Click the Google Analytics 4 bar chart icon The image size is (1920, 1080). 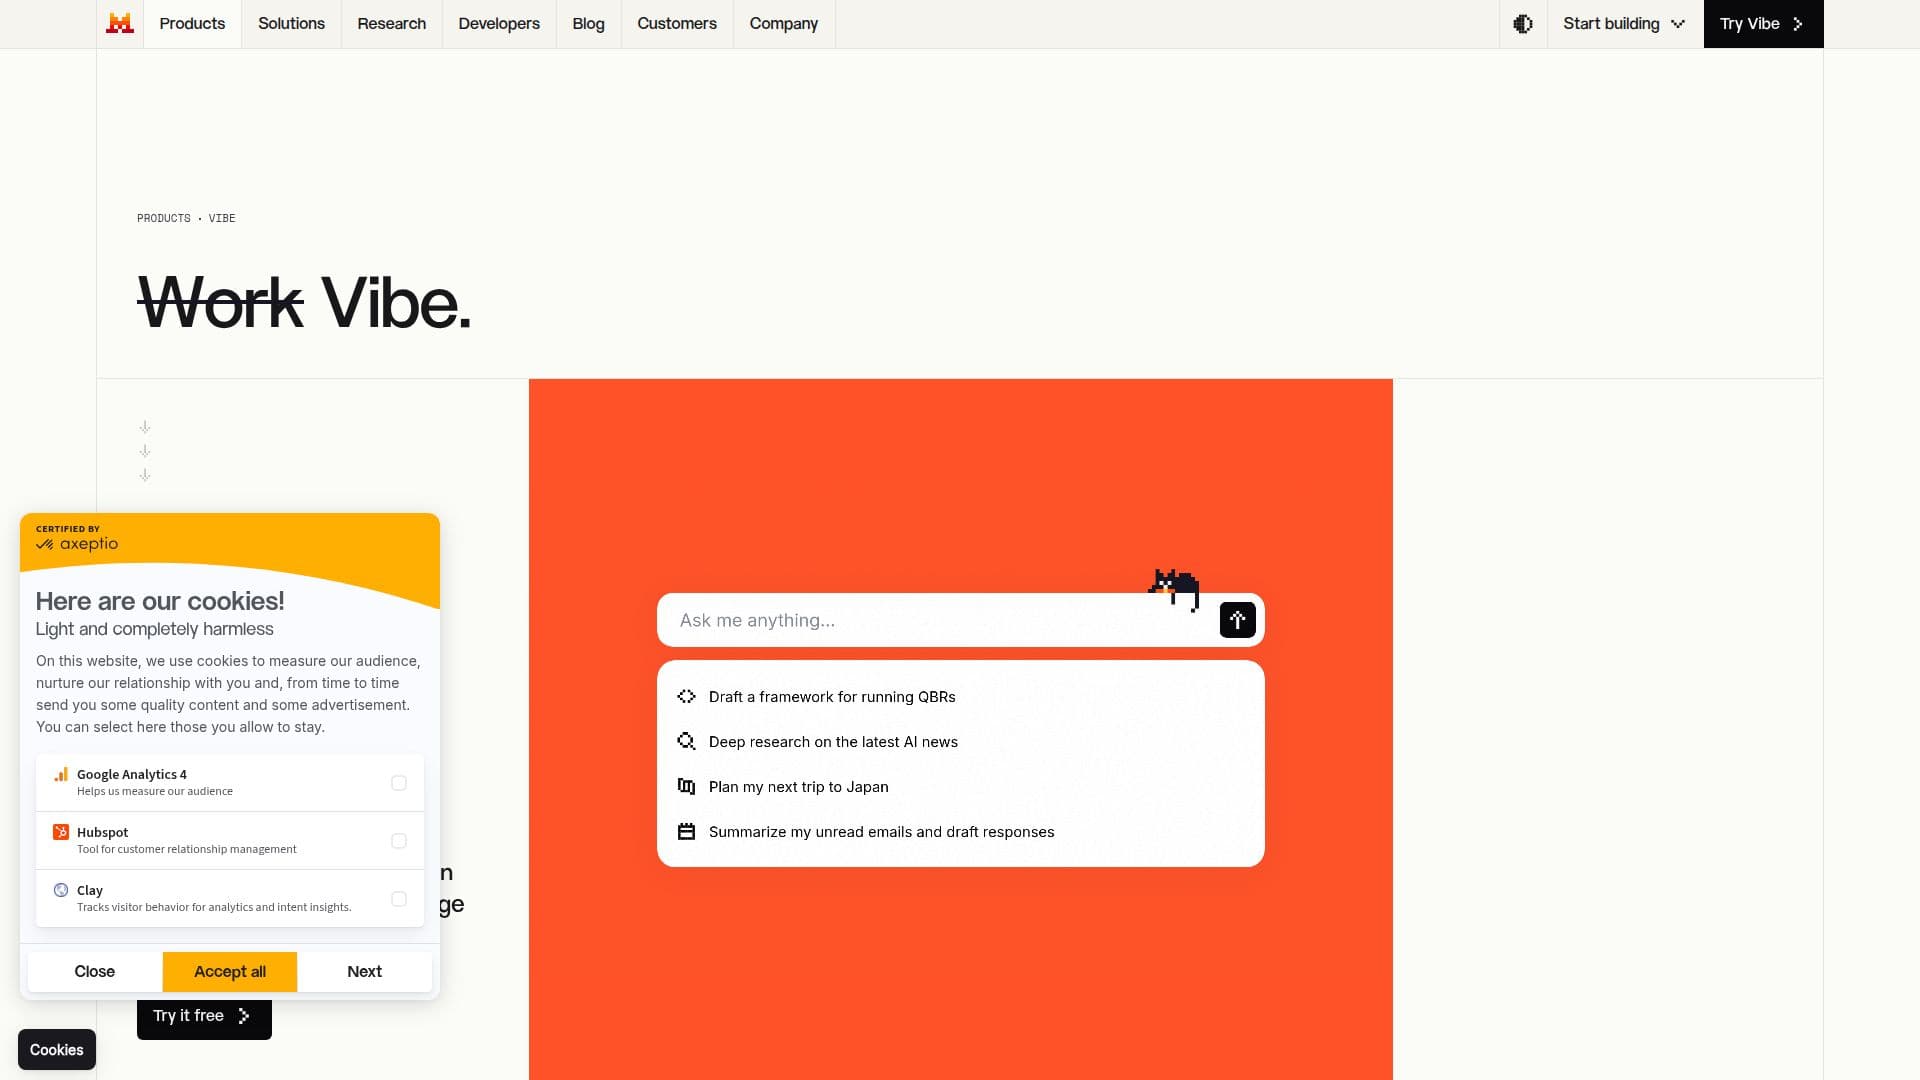coord(61,774)
